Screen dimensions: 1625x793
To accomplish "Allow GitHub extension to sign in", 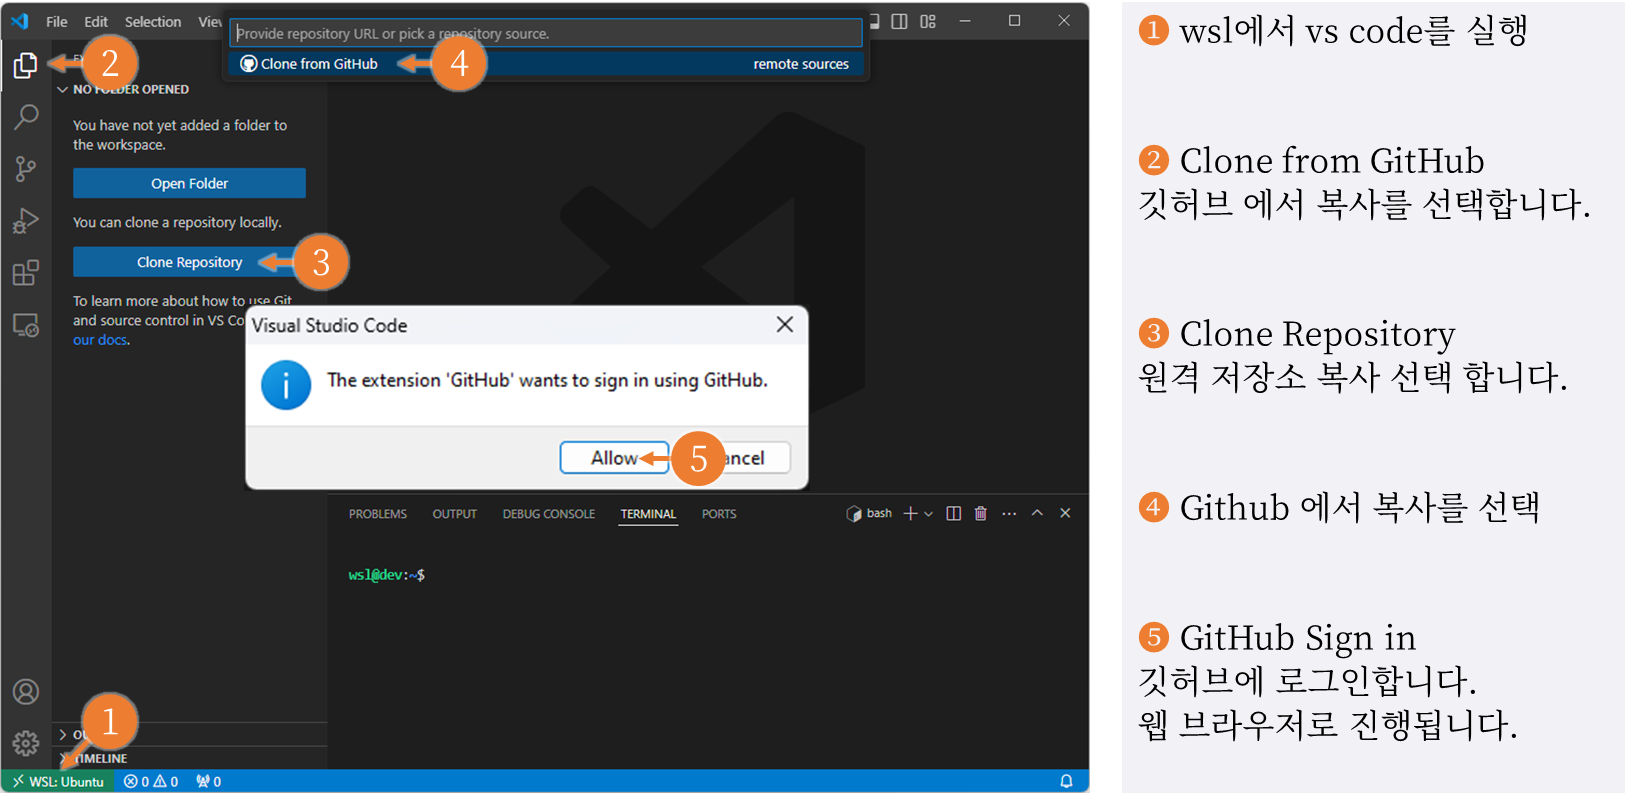I will 614,457.
